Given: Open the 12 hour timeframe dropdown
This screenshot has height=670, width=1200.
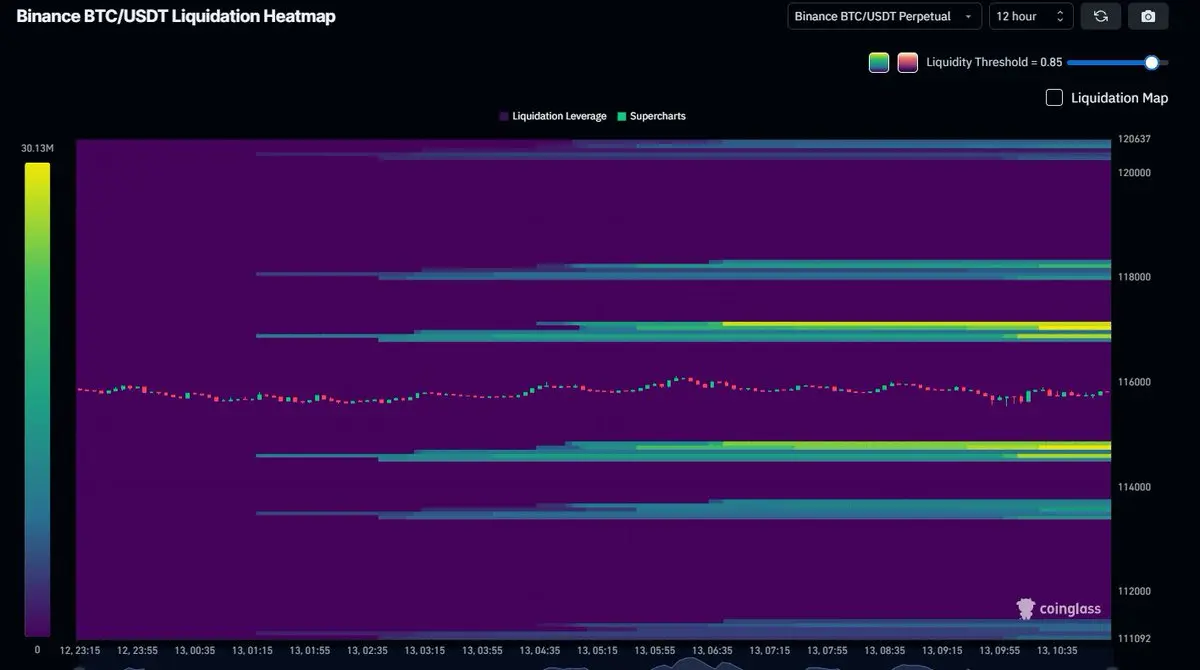Looking at the screenshot, I should pos(1031,16).
